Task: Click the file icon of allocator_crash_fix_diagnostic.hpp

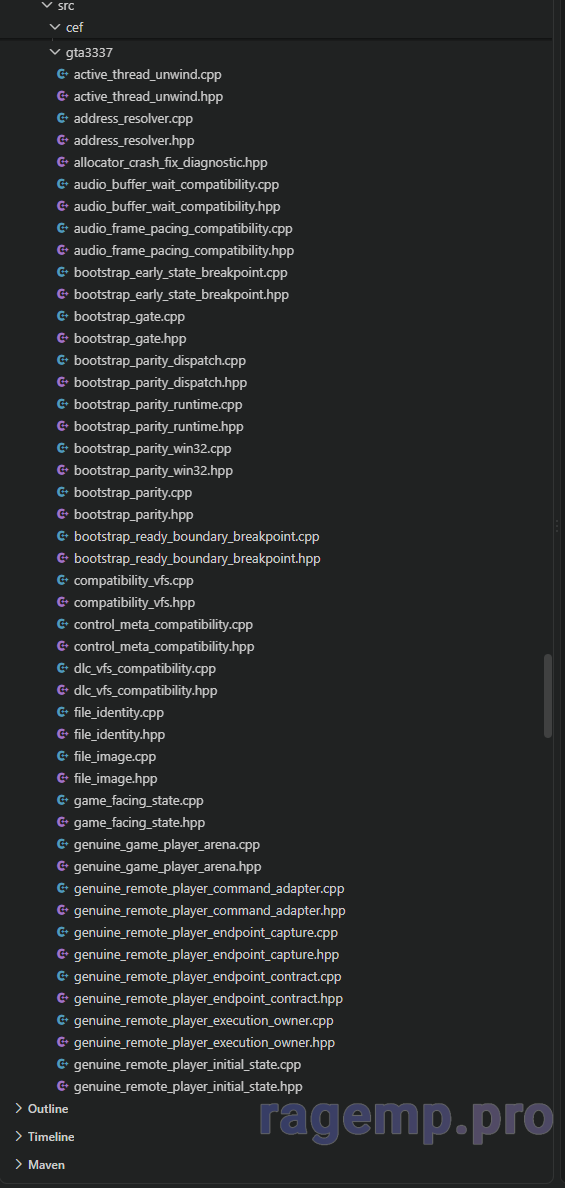Action: pos(63,162)
